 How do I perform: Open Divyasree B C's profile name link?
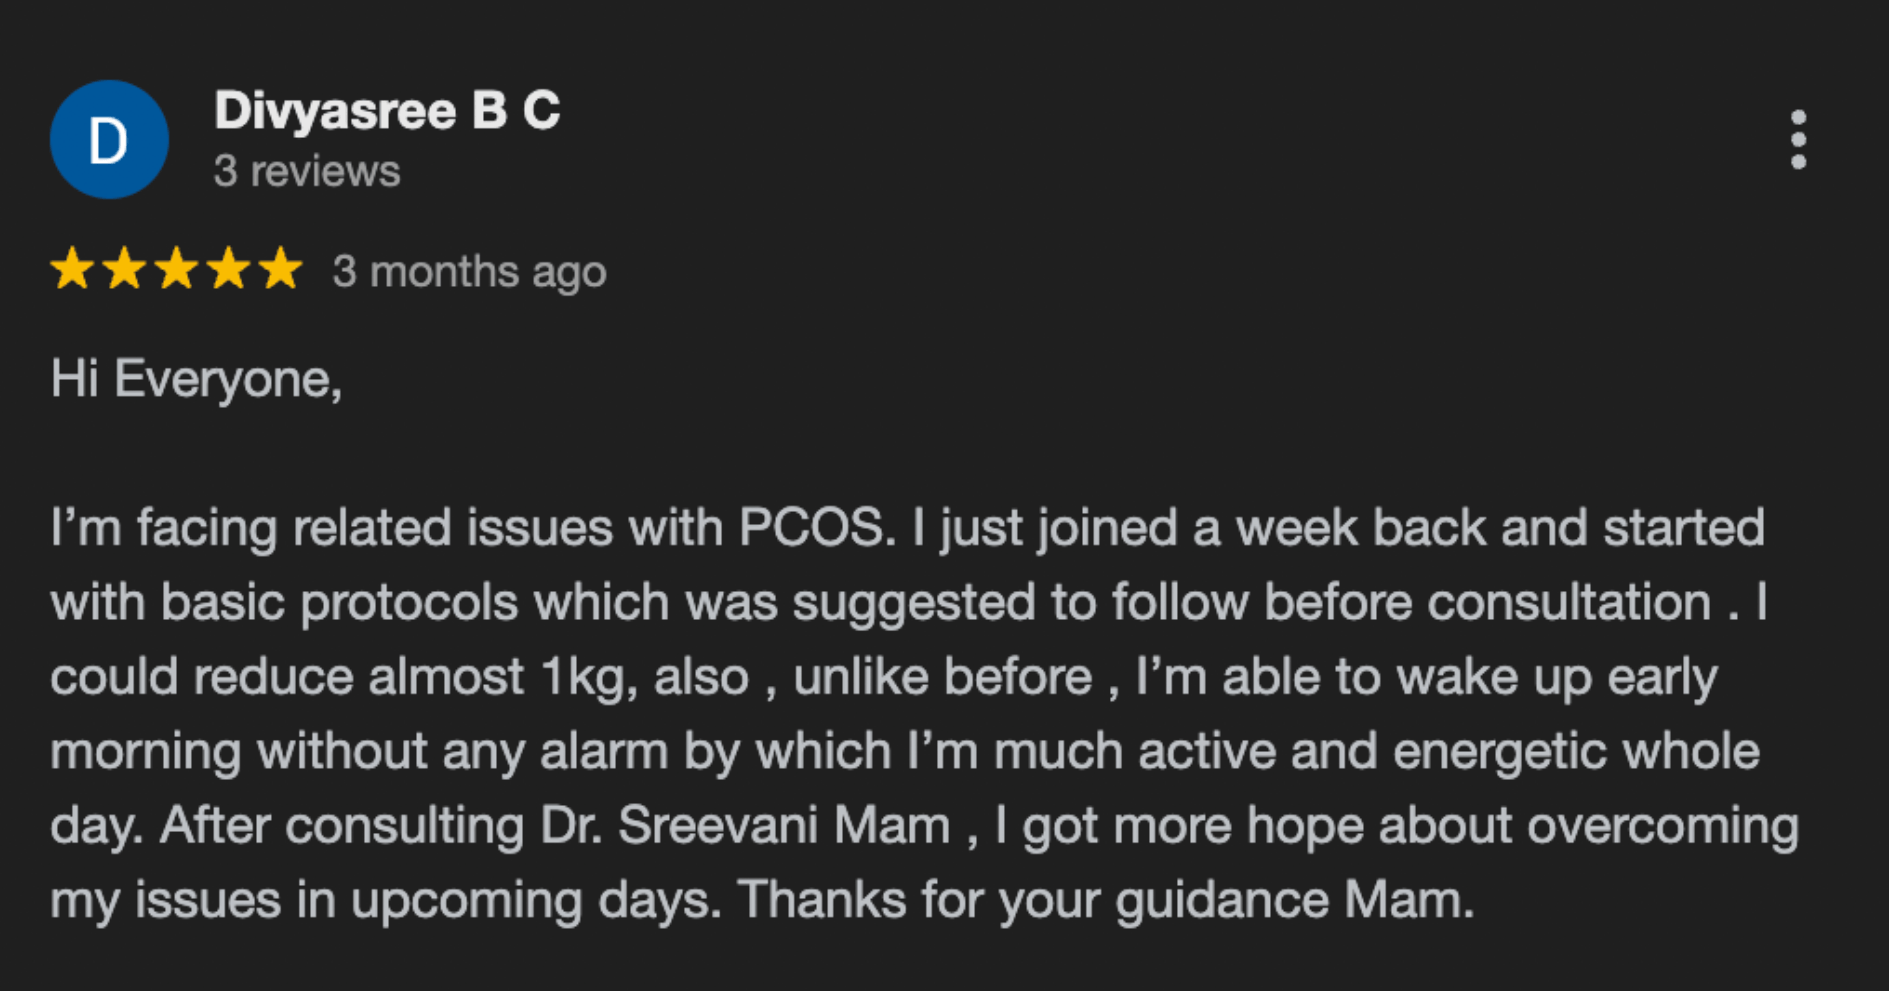click(387, 110)
